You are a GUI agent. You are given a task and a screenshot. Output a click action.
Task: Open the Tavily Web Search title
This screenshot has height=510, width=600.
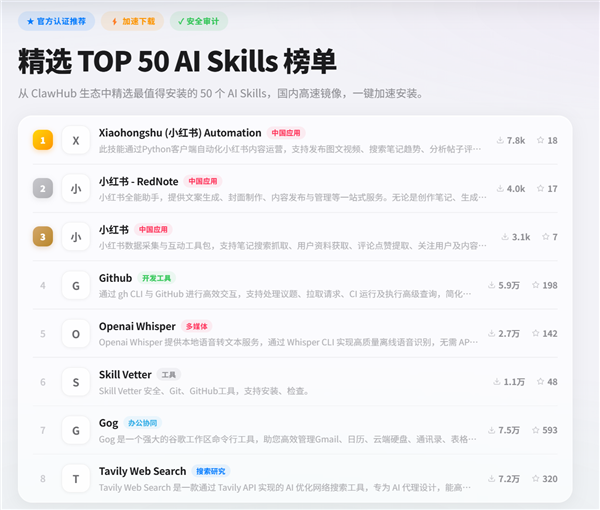coord(142,471)
